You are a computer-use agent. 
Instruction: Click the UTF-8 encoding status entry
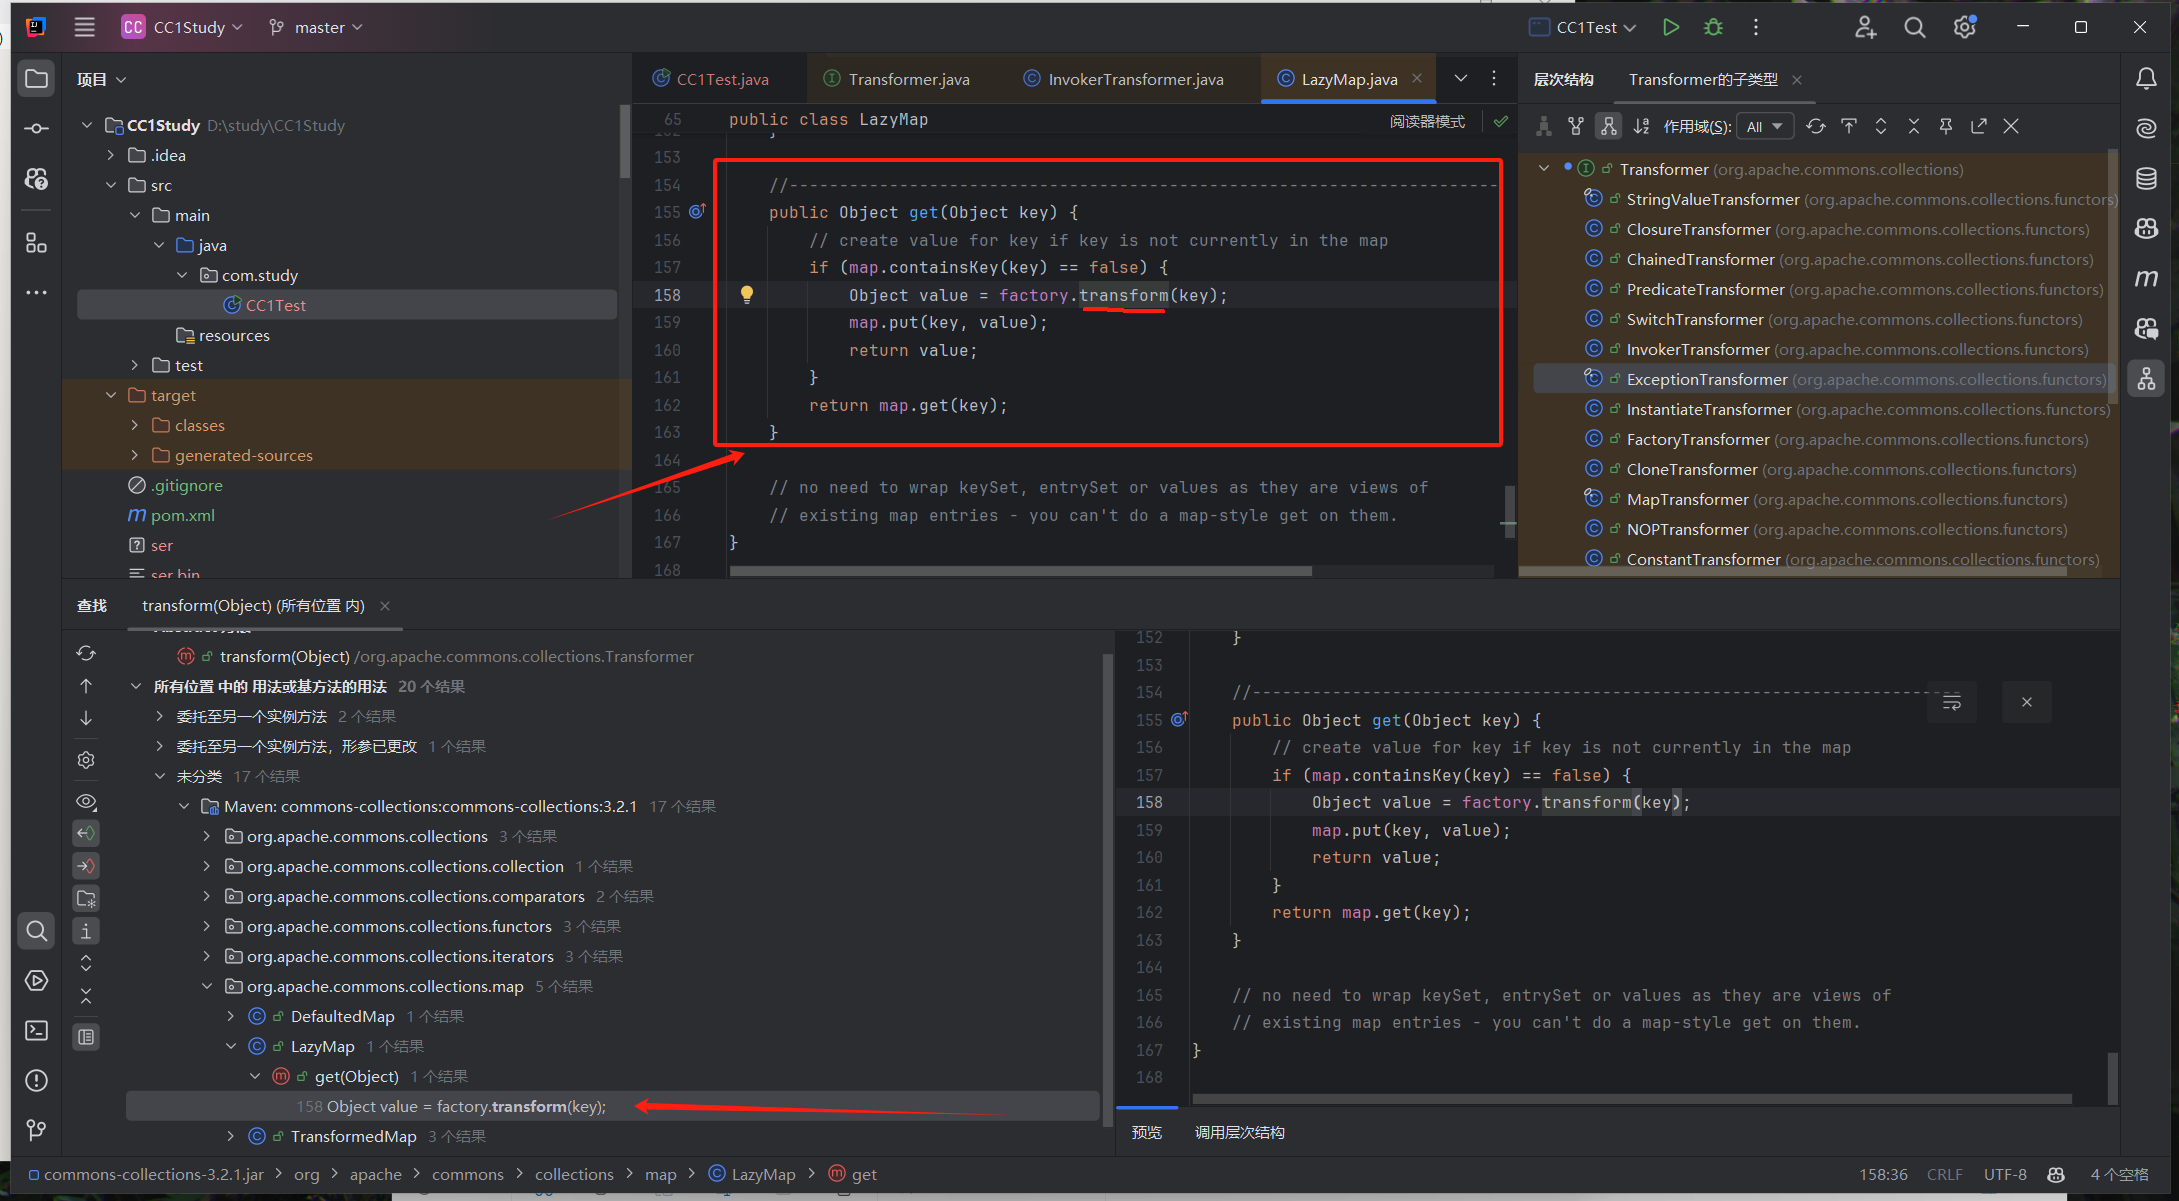(2005, 1174)
